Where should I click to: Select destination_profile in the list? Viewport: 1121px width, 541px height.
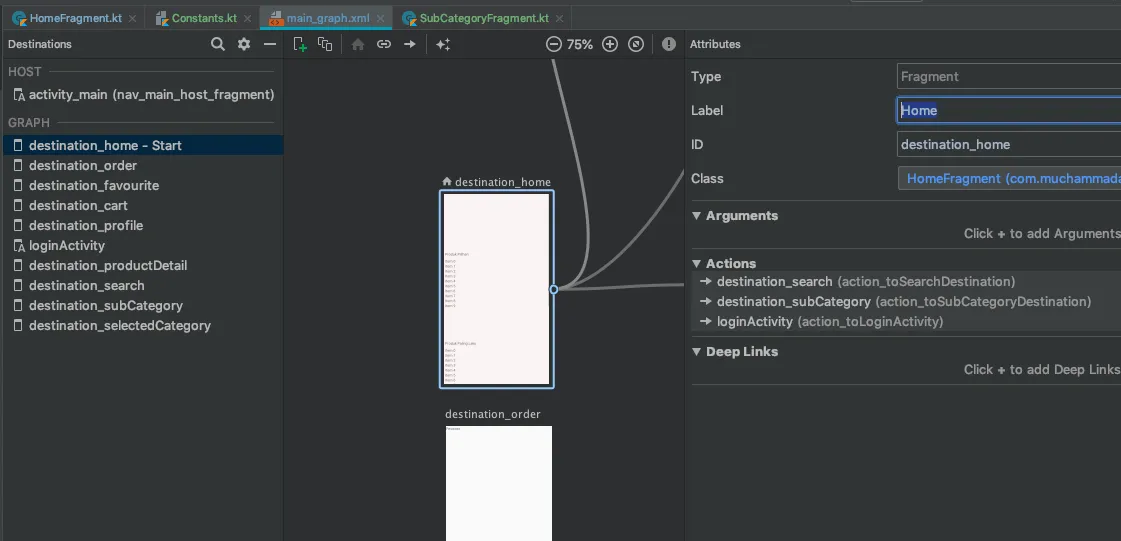point(143,226)
